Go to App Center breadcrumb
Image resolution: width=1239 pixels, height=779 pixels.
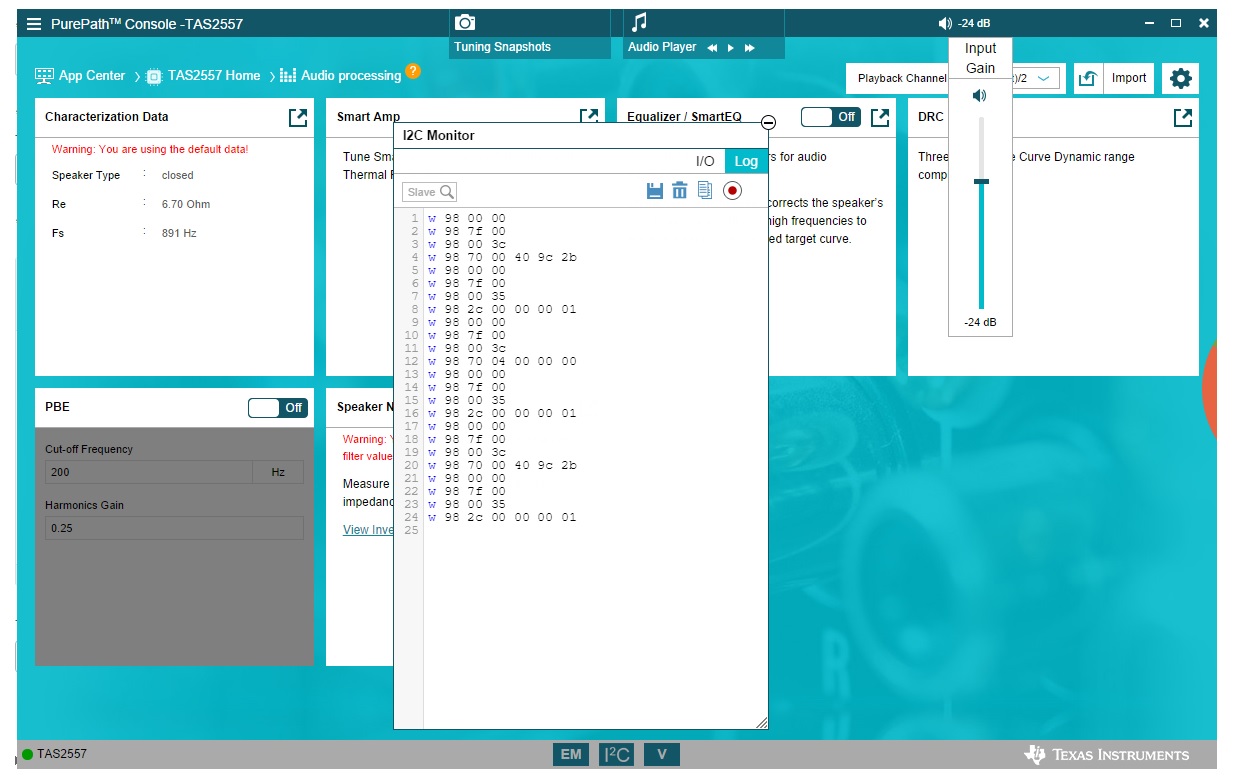coord(80,75)
